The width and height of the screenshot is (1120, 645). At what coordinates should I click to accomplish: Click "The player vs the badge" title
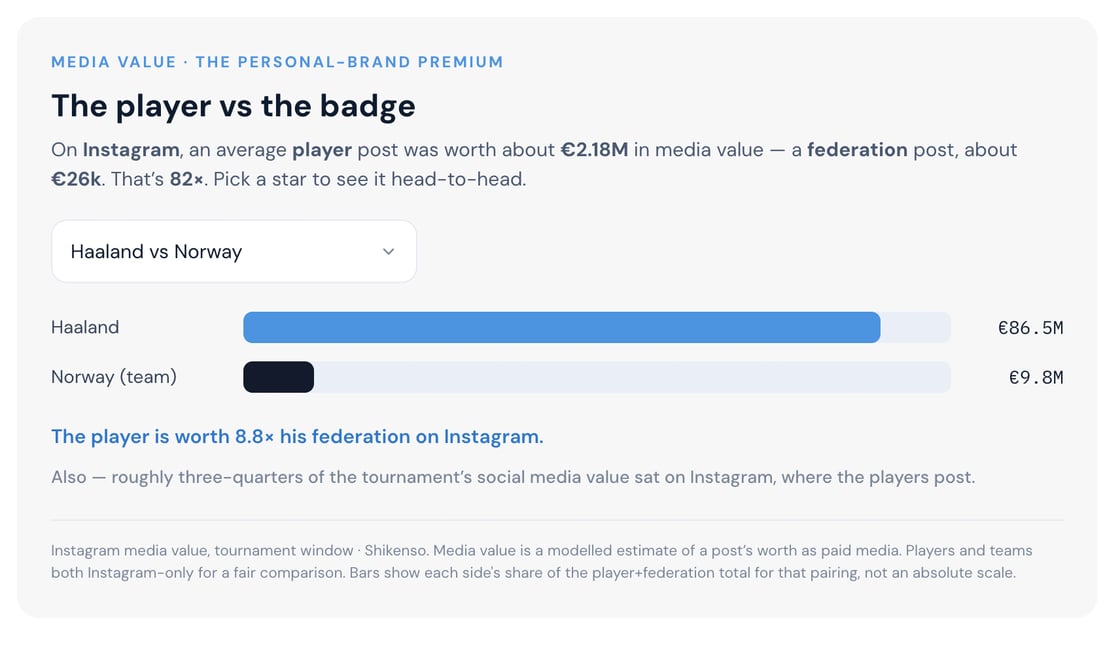click(x=234, y=106)
